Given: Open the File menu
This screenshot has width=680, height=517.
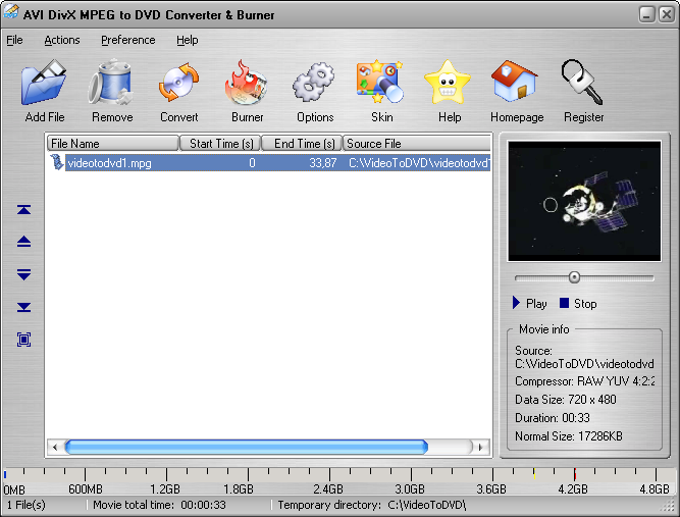Looking at the screenshot, I should 14,40.
